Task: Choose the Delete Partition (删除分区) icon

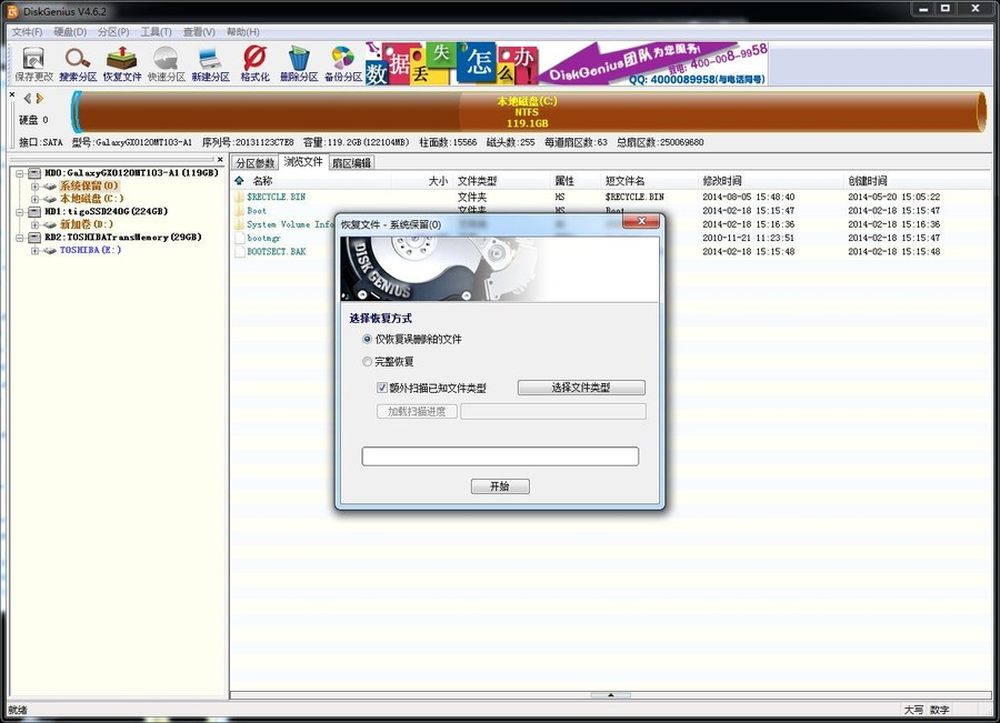Action: (x=298, y=64)
